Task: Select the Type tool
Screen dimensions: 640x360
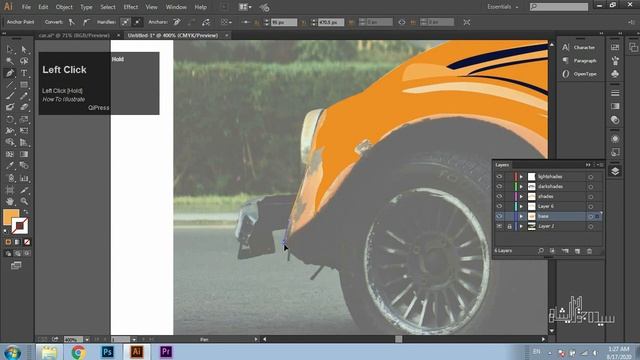Action: click(24, 73)
